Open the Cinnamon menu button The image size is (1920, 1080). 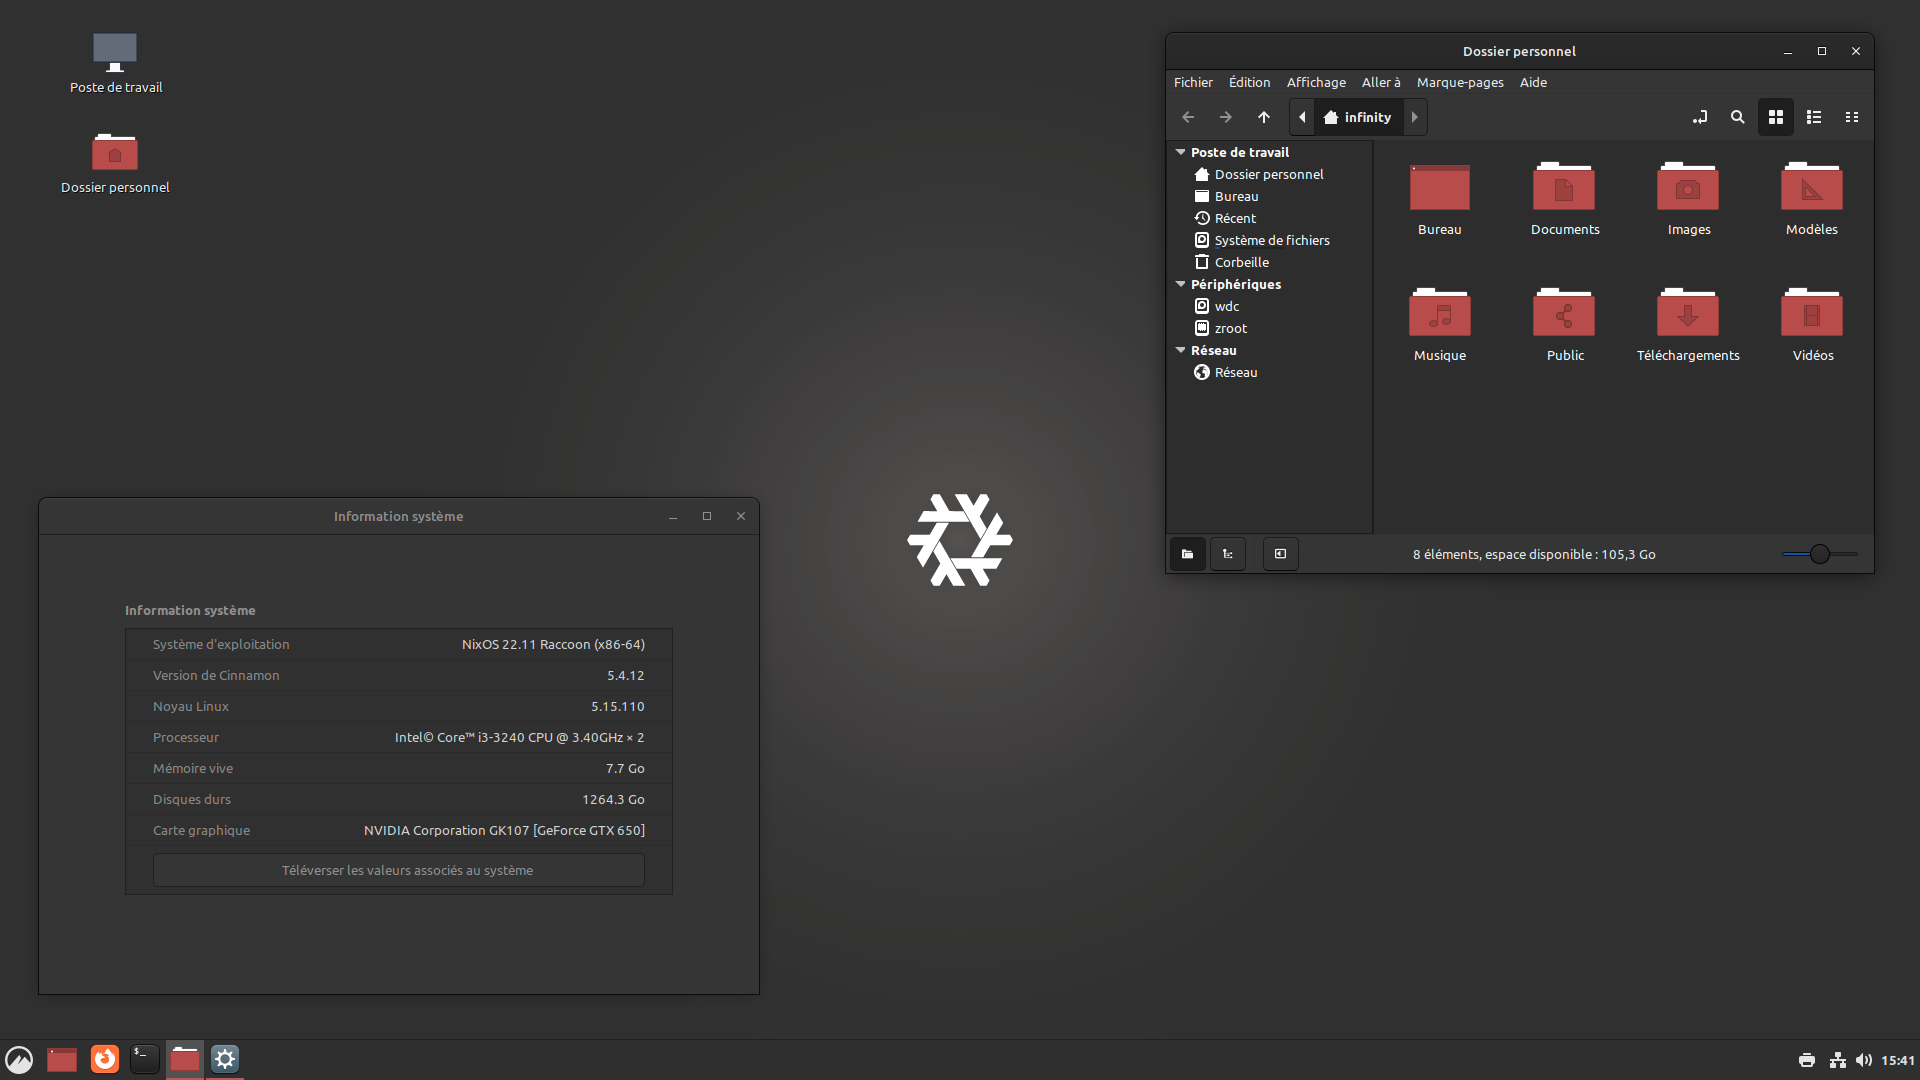(x=19, y=1059)
